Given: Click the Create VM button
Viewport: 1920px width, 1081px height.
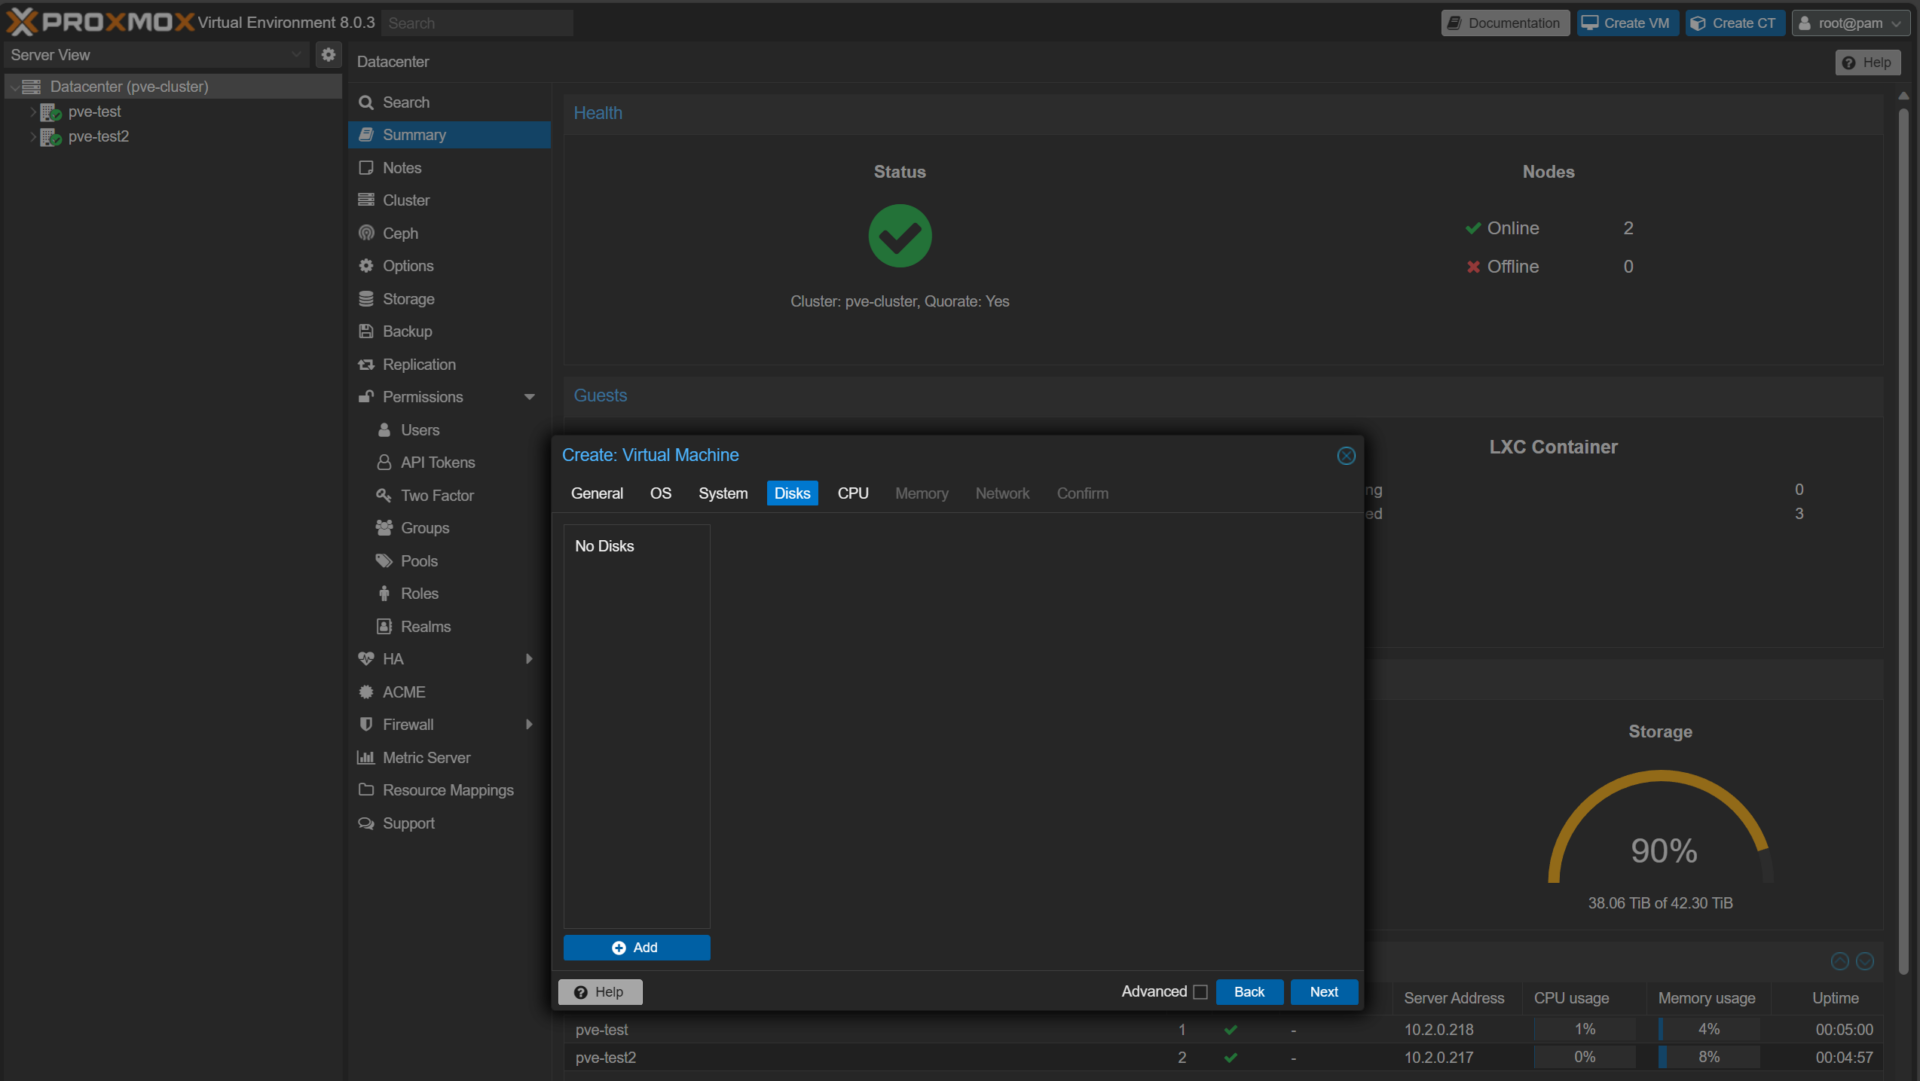Looking at the screenshot, I should coord(1627,23).
